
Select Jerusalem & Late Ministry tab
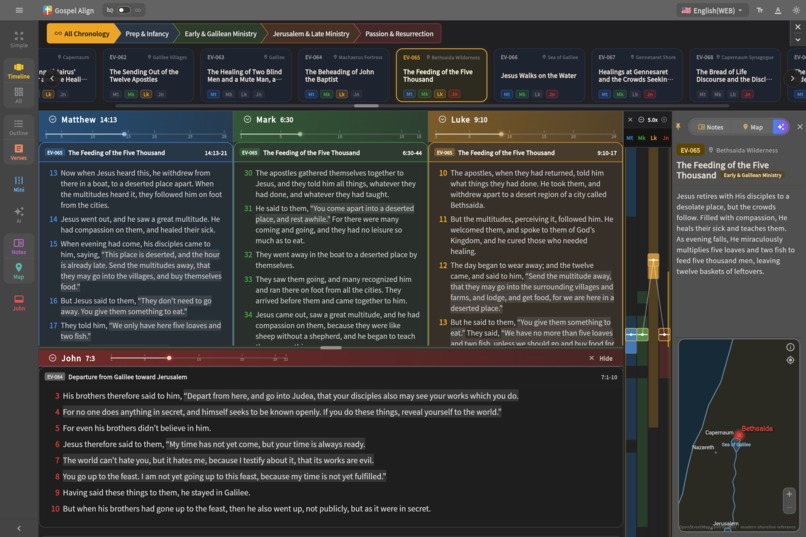[x=311, y=33]
